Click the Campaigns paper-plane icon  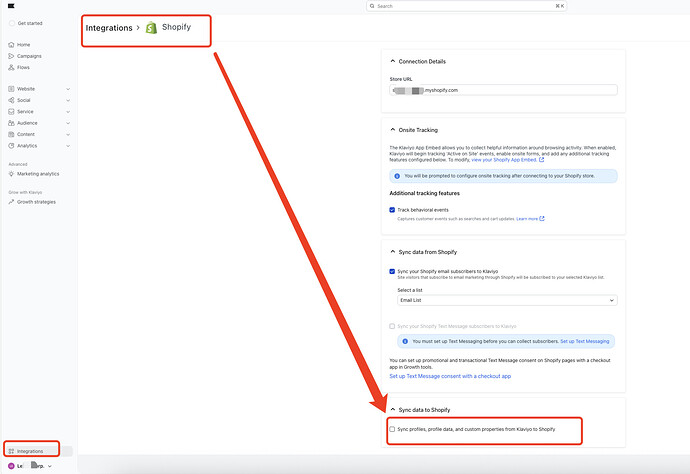(11, 56)
